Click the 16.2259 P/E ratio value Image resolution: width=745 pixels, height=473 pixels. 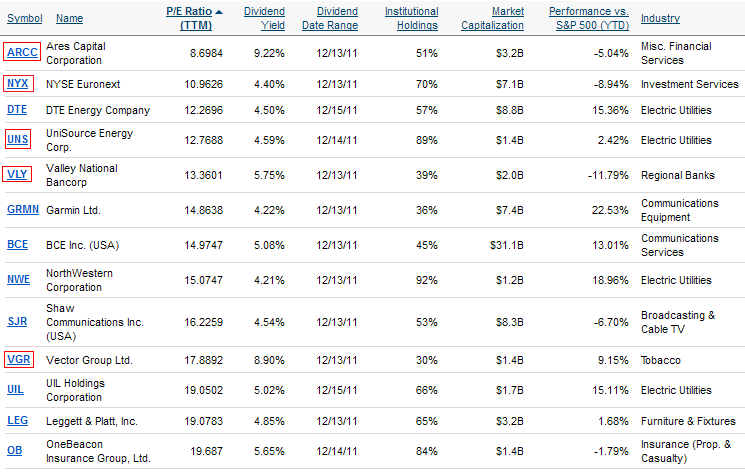click(x=203, y=322)
